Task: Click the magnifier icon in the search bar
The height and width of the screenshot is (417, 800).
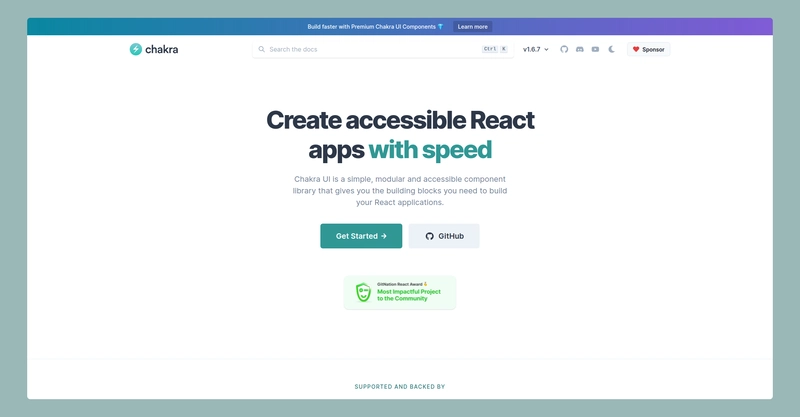Action: [x=262, y=49]
